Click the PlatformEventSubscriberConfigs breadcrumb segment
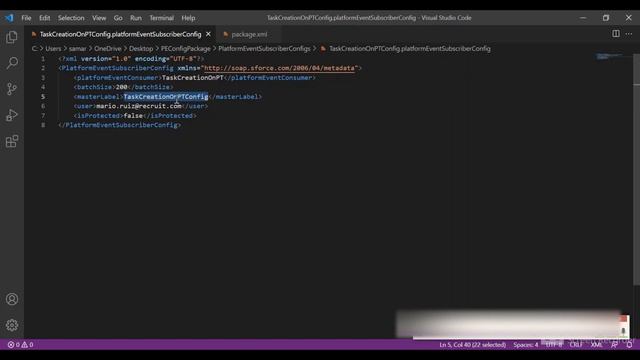 [264, 49]
